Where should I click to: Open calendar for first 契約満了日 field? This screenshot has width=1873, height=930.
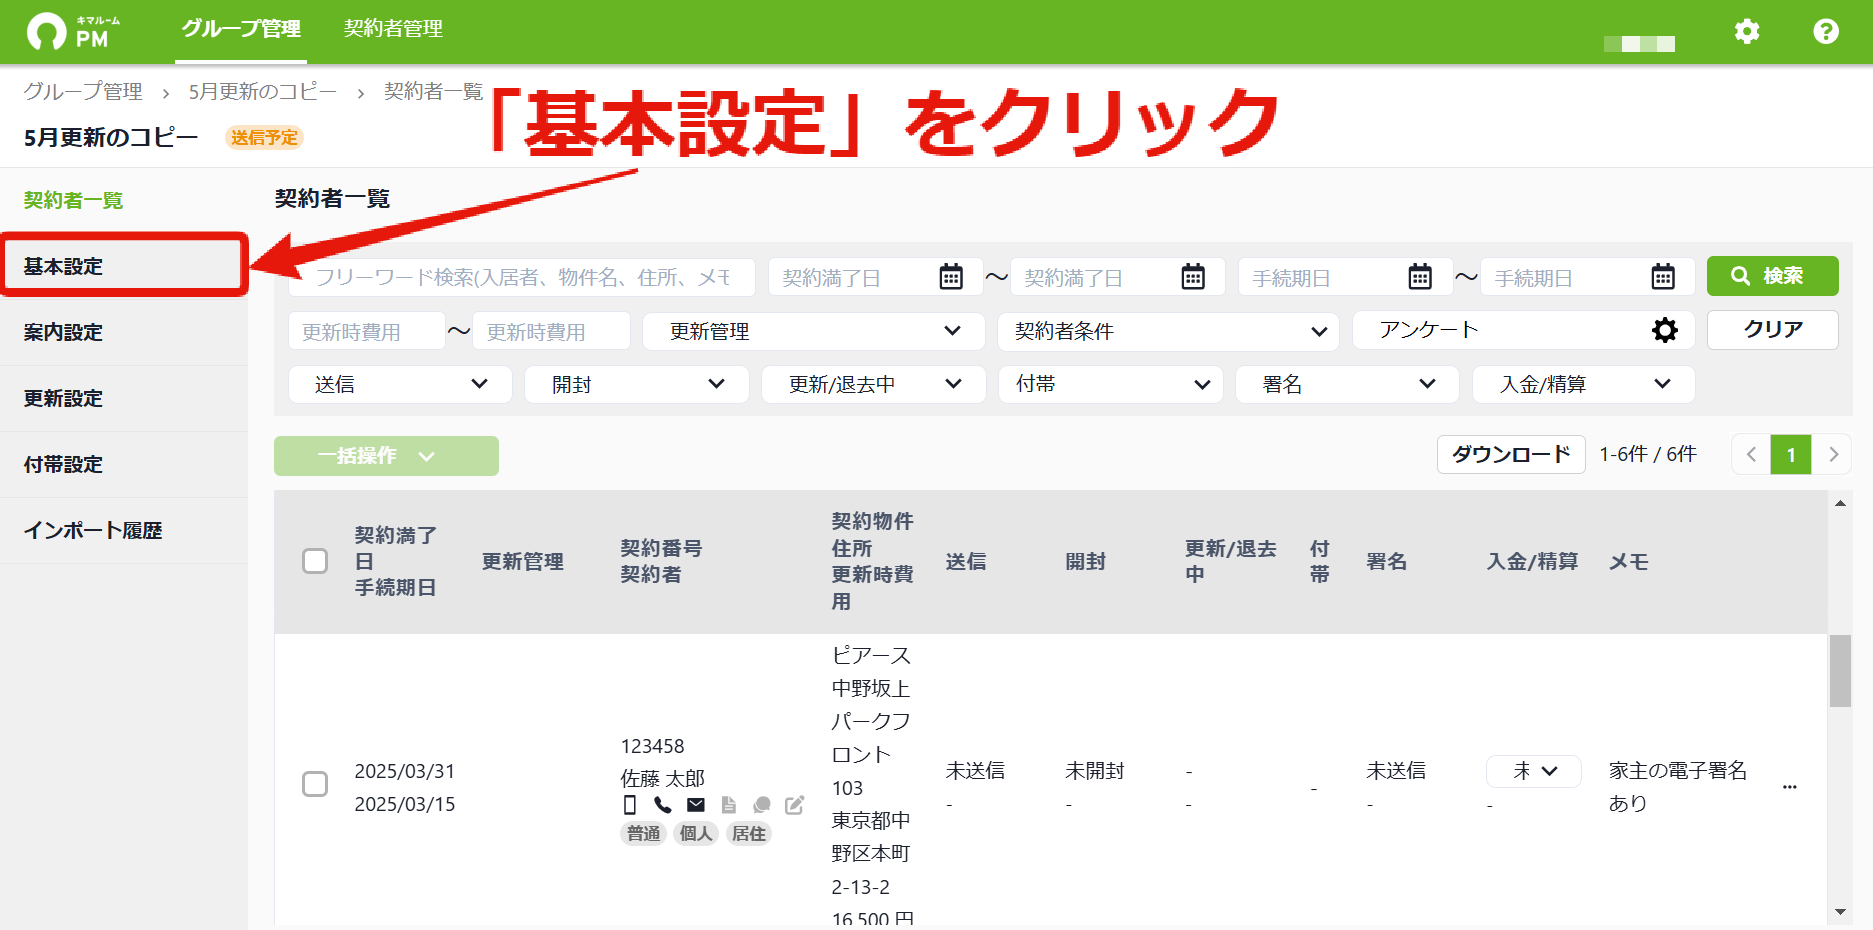[951, 277]
